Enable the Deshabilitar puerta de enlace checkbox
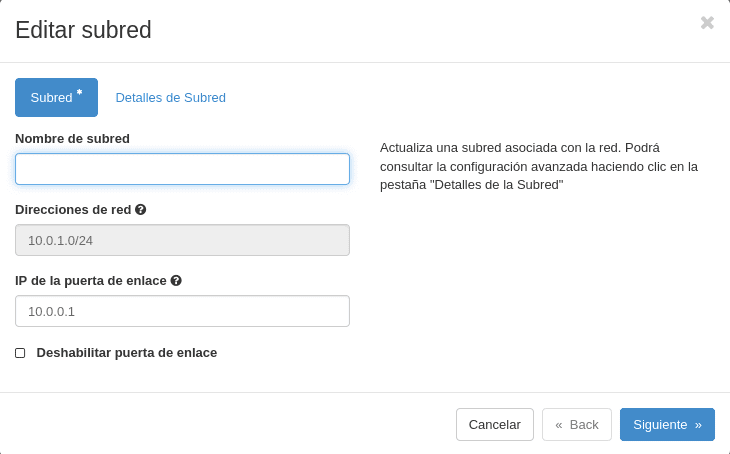Viewport: 730px width, 454px height. [20, 353]
